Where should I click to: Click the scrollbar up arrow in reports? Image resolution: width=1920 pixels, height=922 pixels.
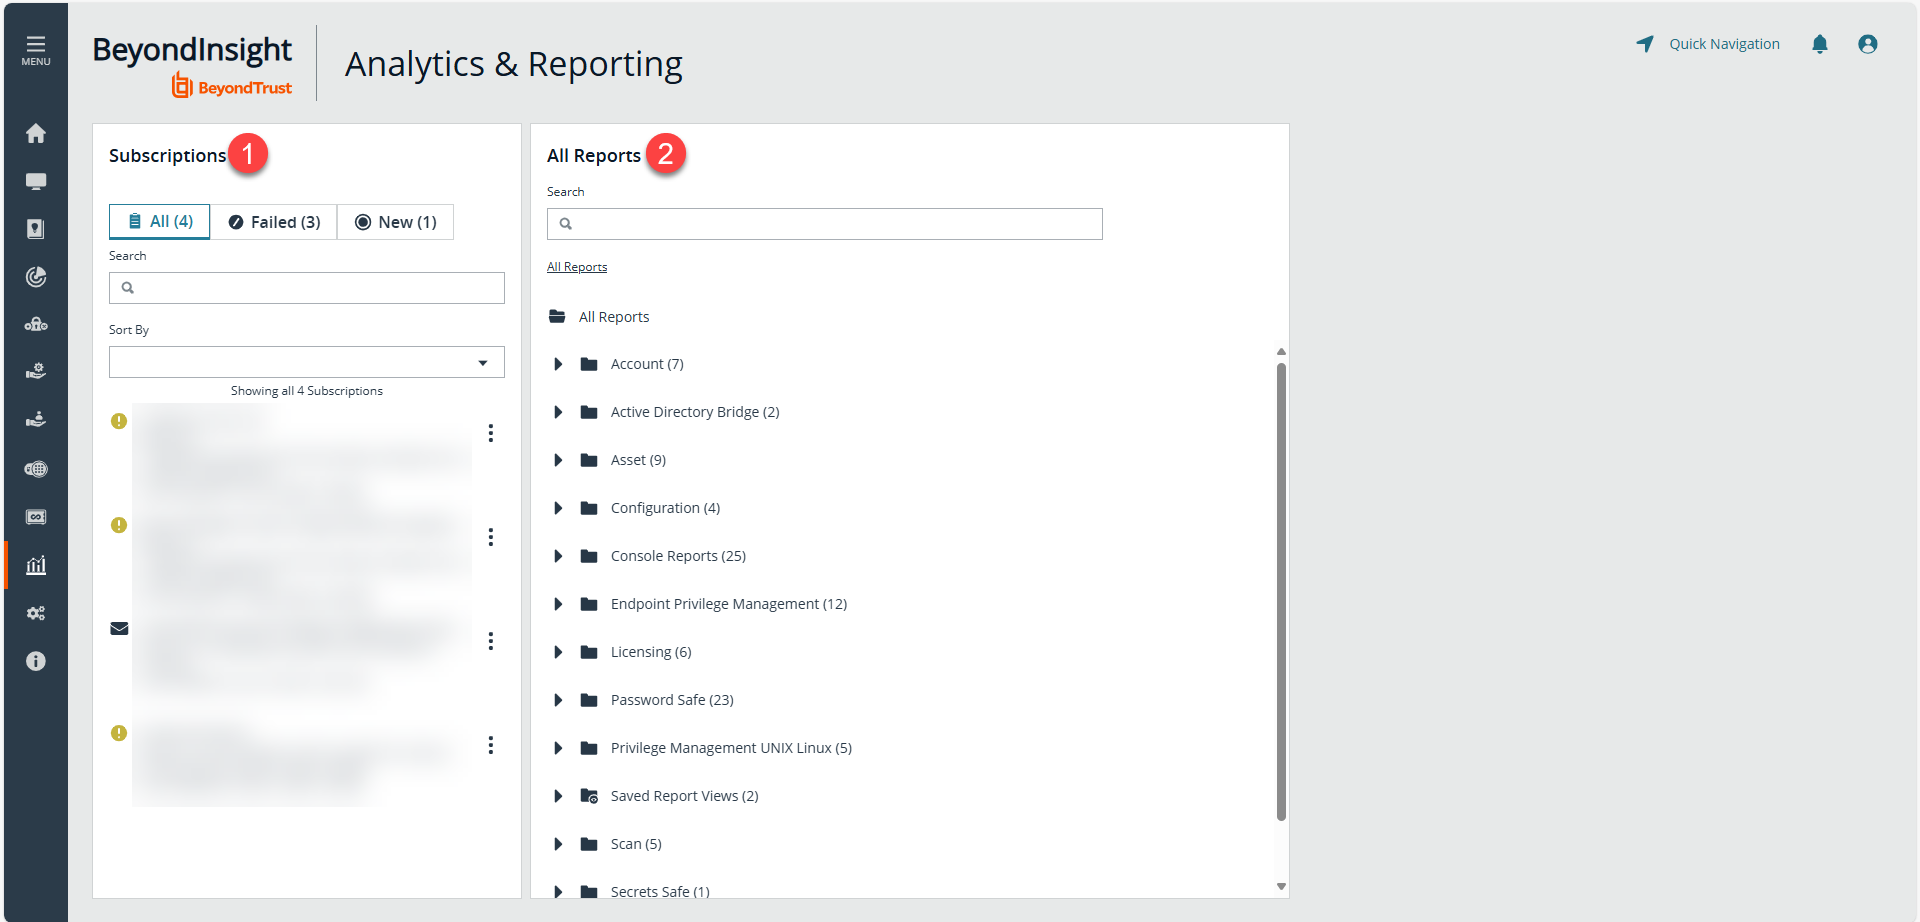(1281, 352)
